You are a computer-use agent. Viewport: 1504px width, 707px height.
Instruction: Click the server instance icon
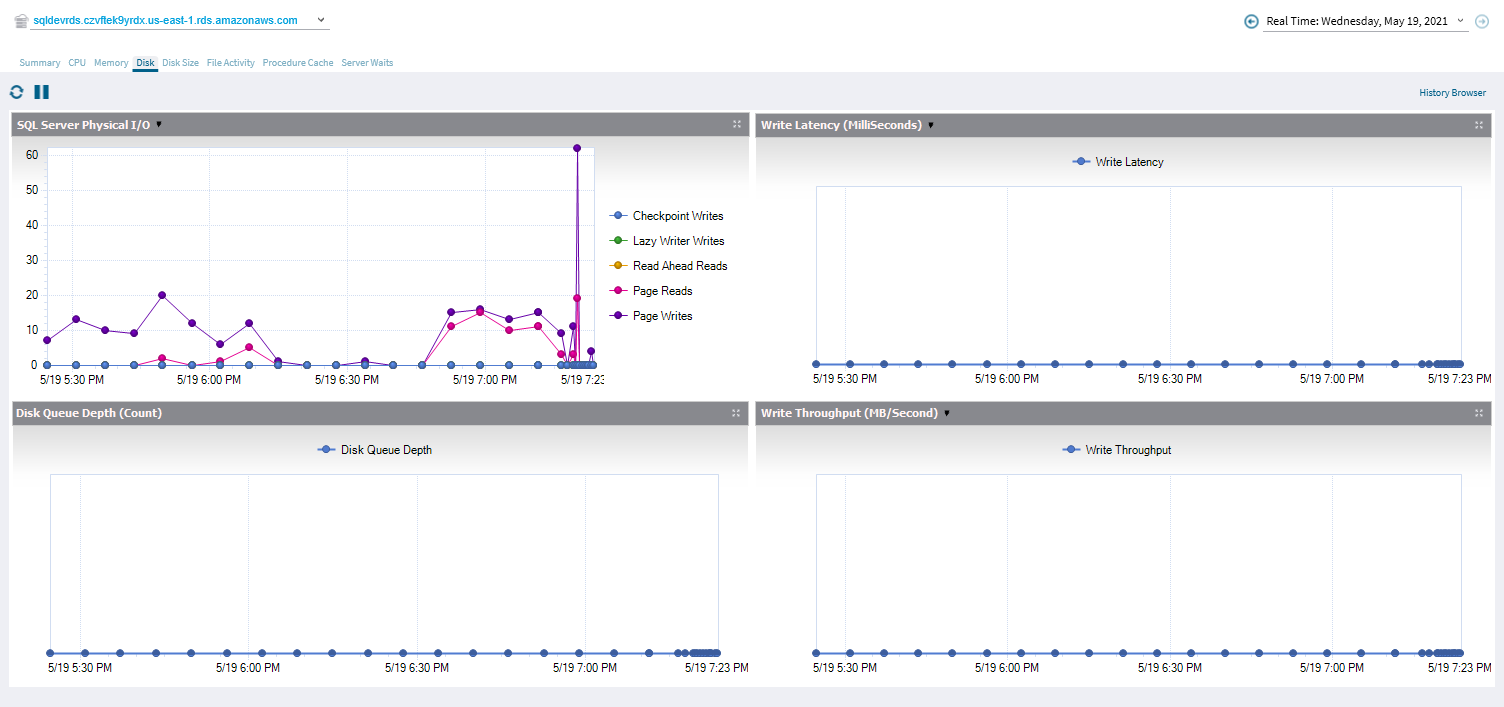(20, 21)
